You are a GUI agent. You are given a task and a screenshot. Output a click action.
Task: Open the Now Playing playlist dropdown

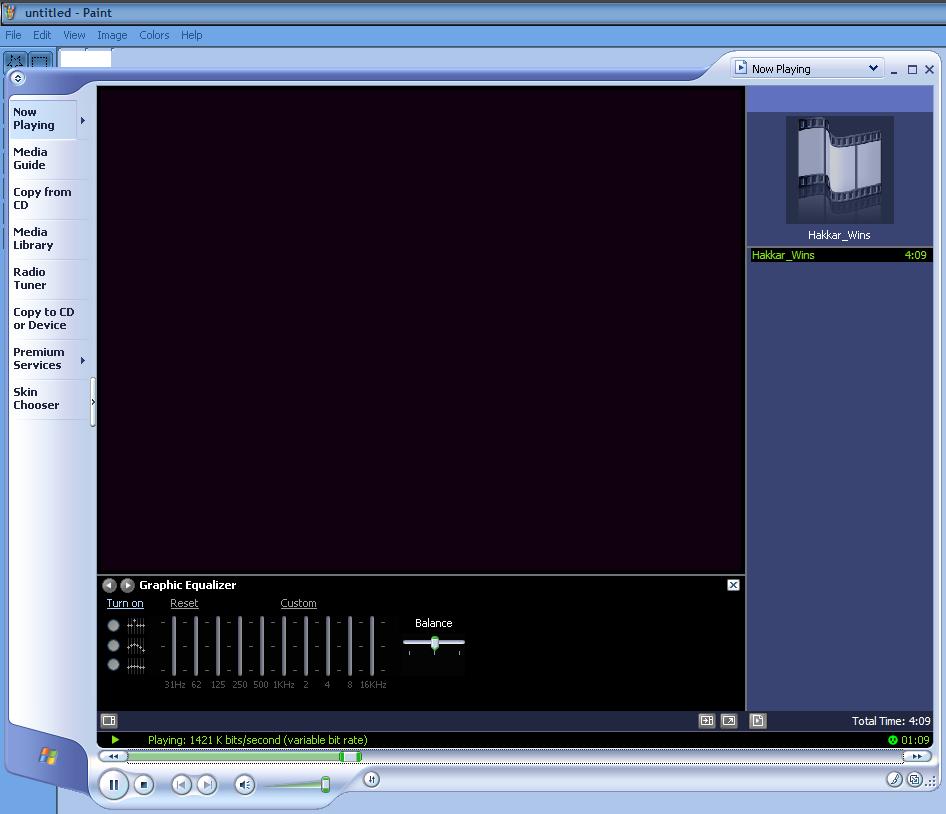click(807, 68)
